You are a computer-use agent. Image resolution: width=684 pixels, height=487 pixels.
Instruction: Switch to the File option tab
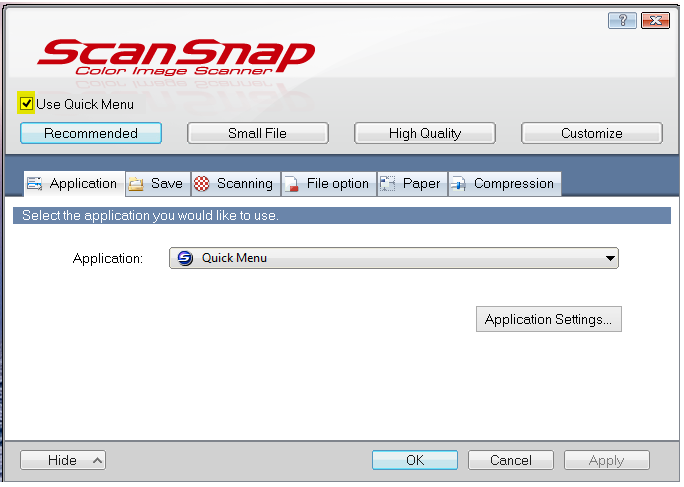tap(329, 184)
